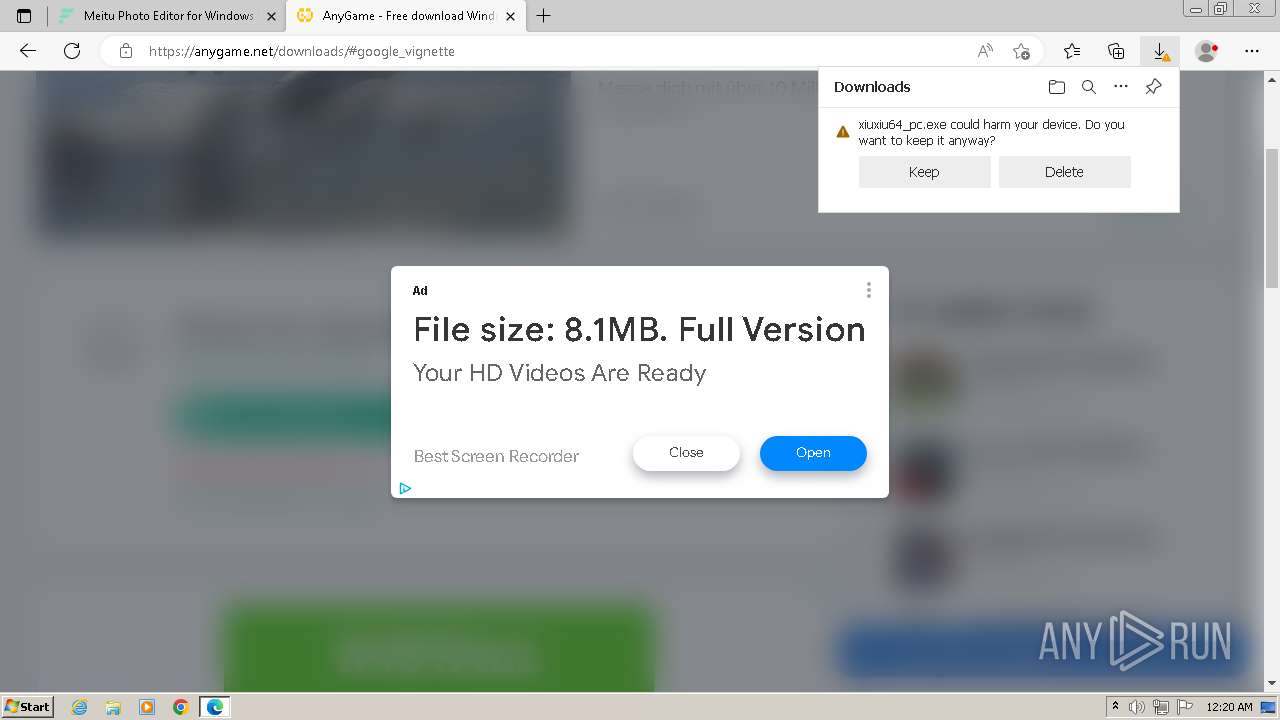Add page to favorites star icon
Screen dimensions: 1280x720
pyautogui.click(x=1021, y=51)
